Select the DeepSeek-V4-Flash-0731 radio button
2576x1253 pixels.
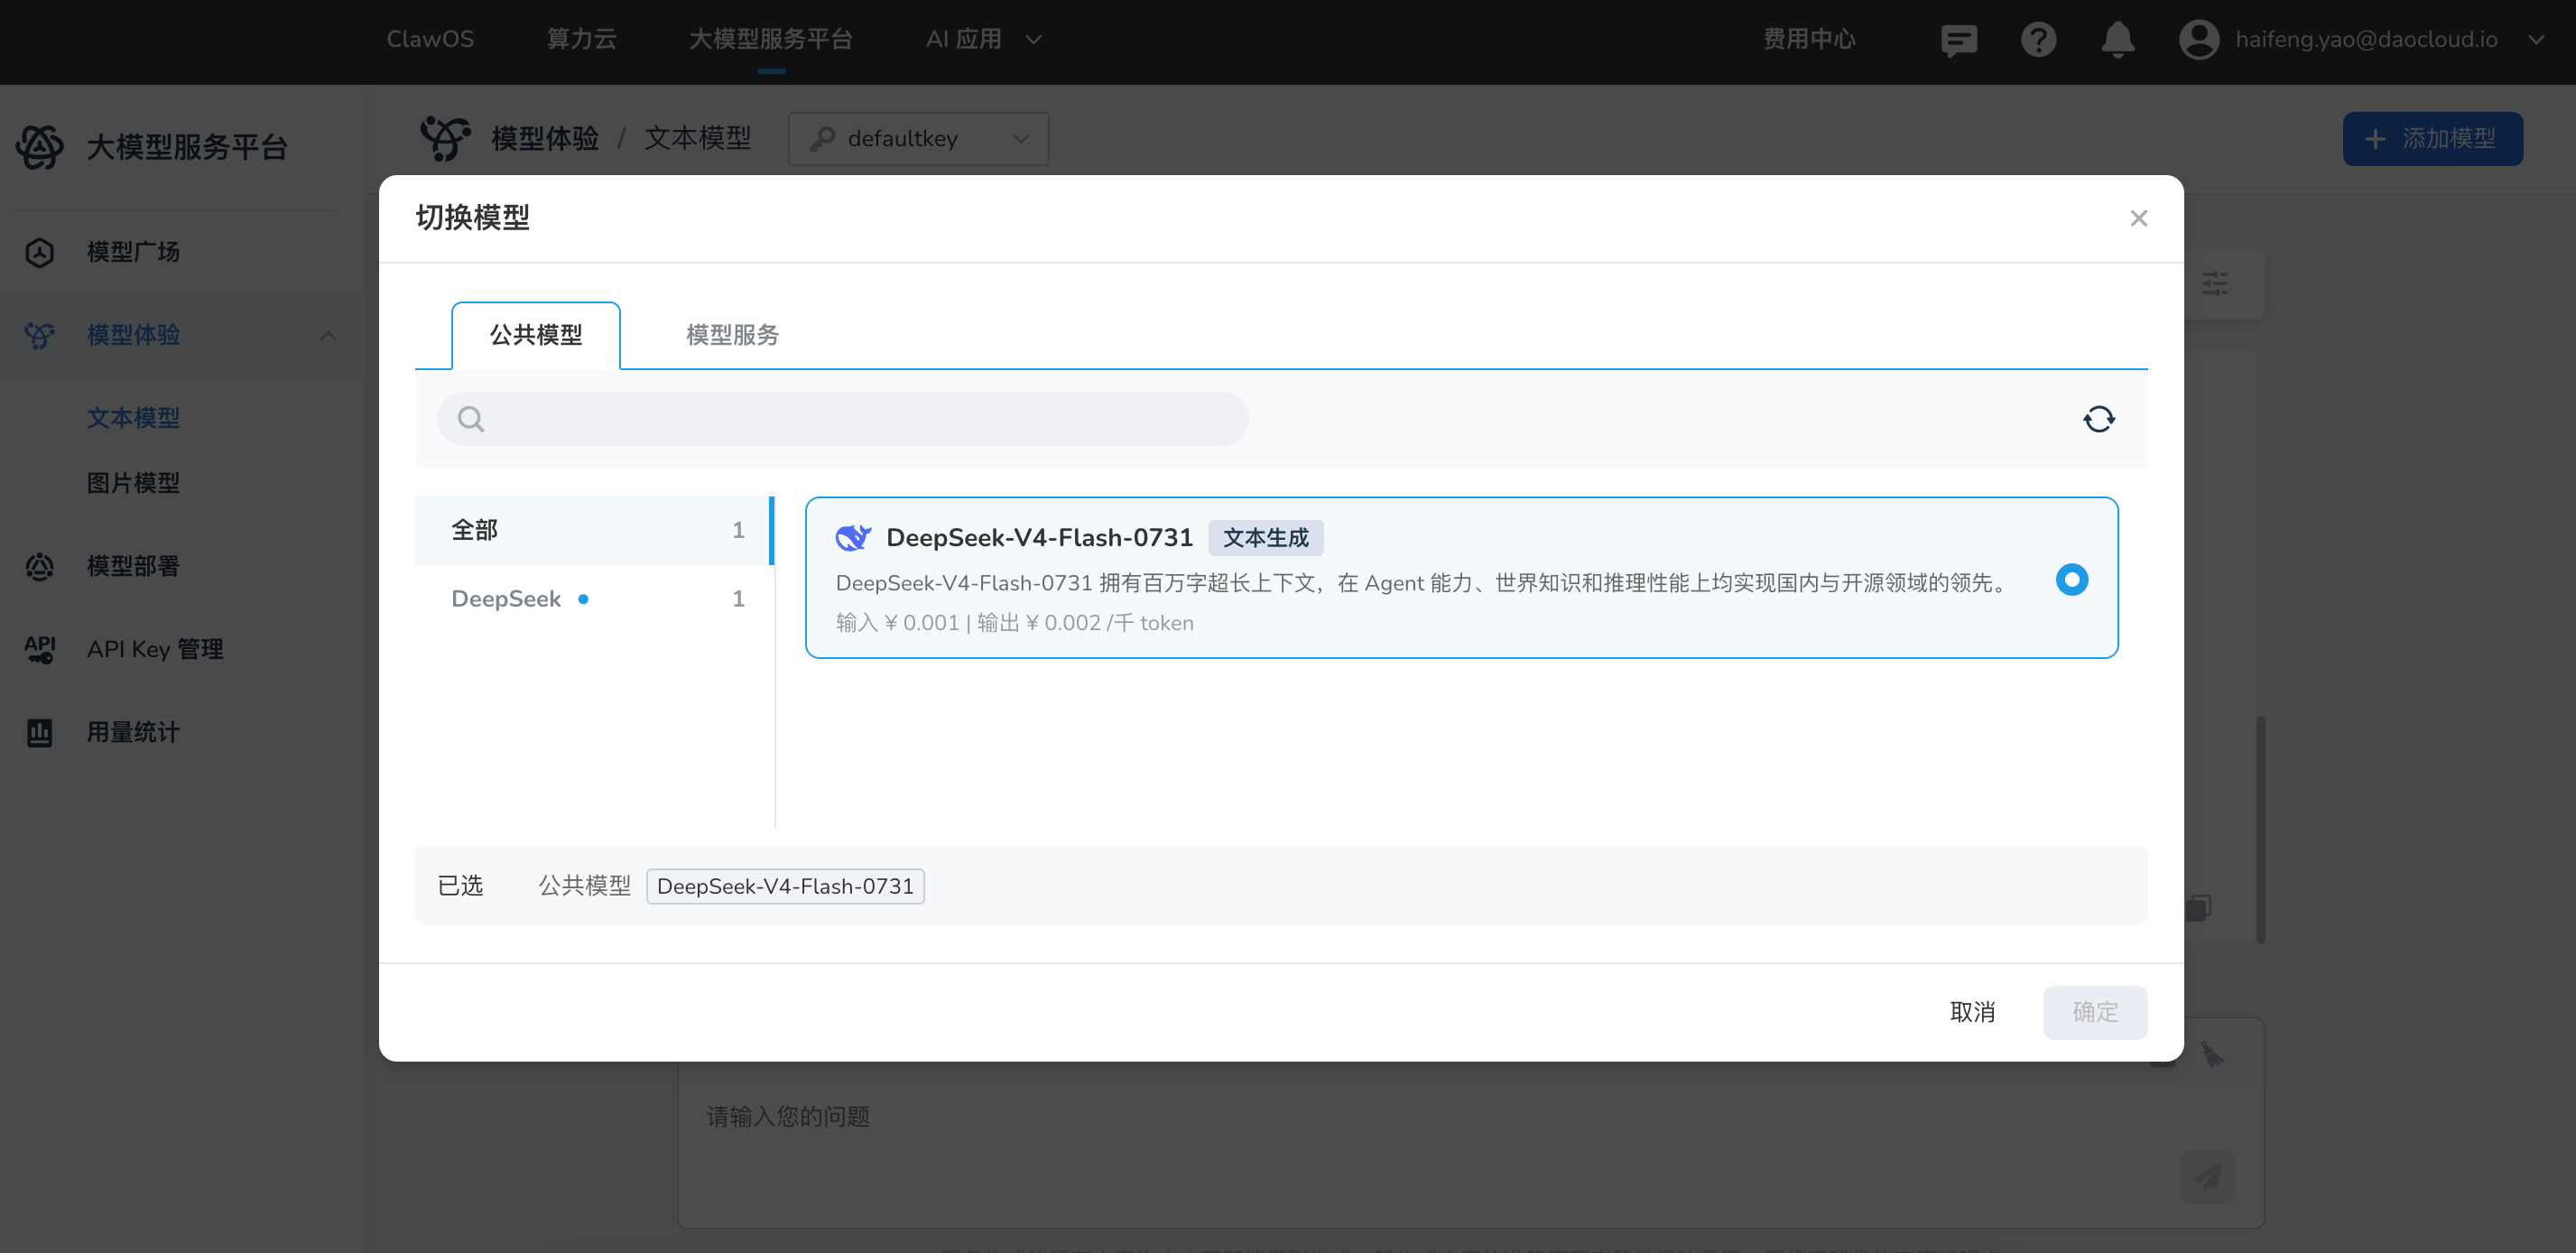click(2071, 579)
